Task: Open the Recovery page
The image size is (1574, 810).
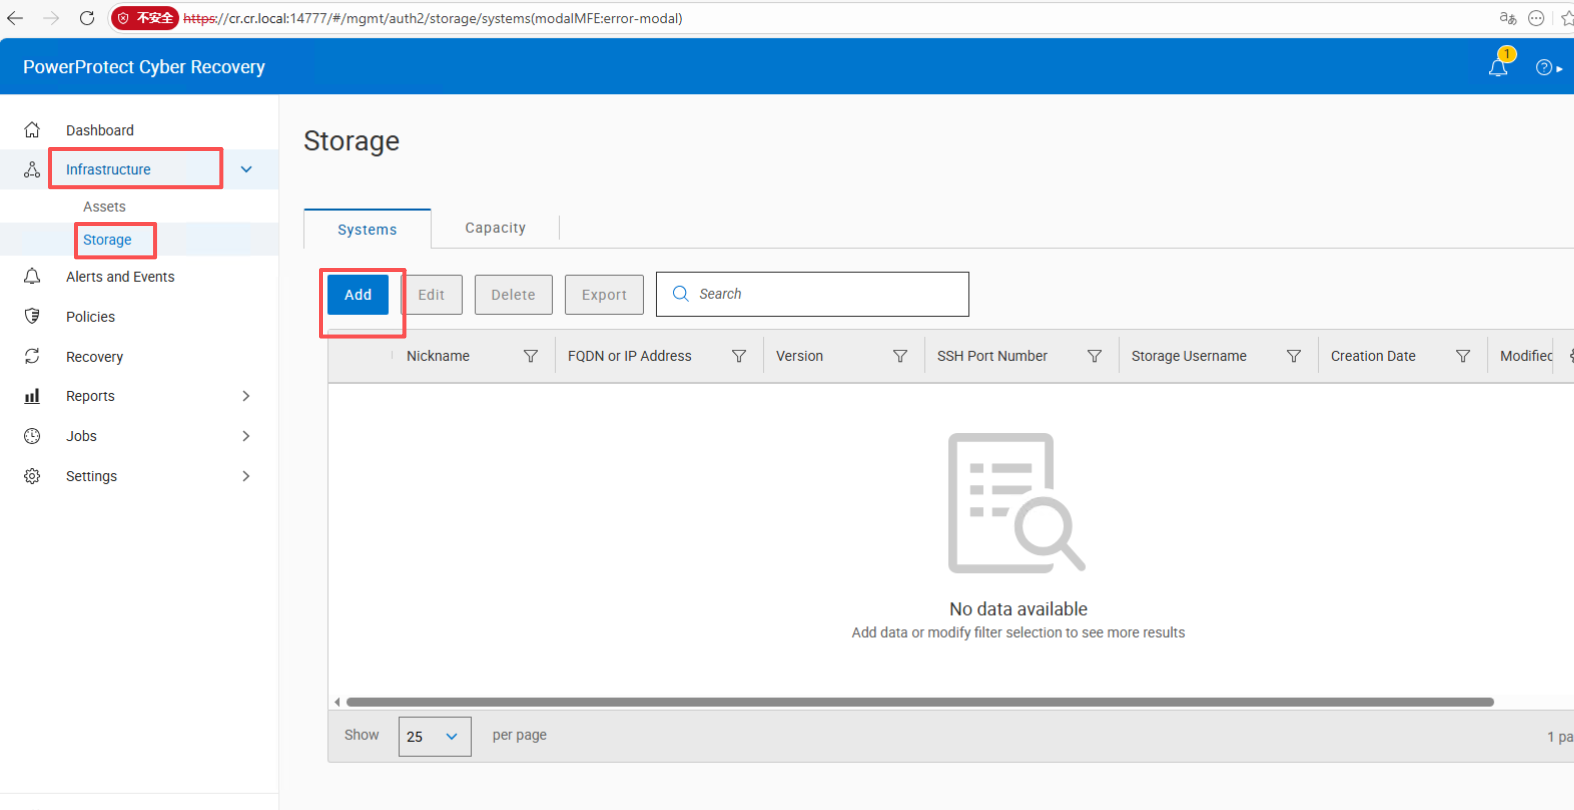Action: 94,356
